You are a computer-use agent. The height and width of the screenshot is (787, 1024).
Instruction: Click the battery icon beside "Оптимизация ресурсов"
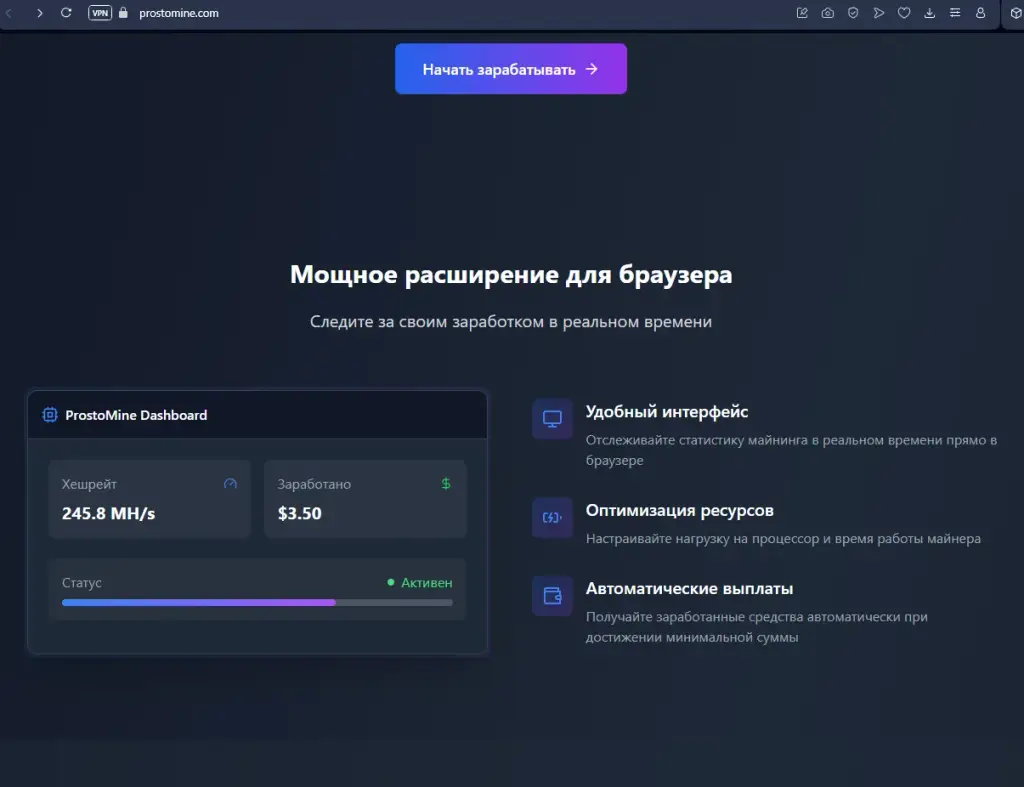pos(552,517)
